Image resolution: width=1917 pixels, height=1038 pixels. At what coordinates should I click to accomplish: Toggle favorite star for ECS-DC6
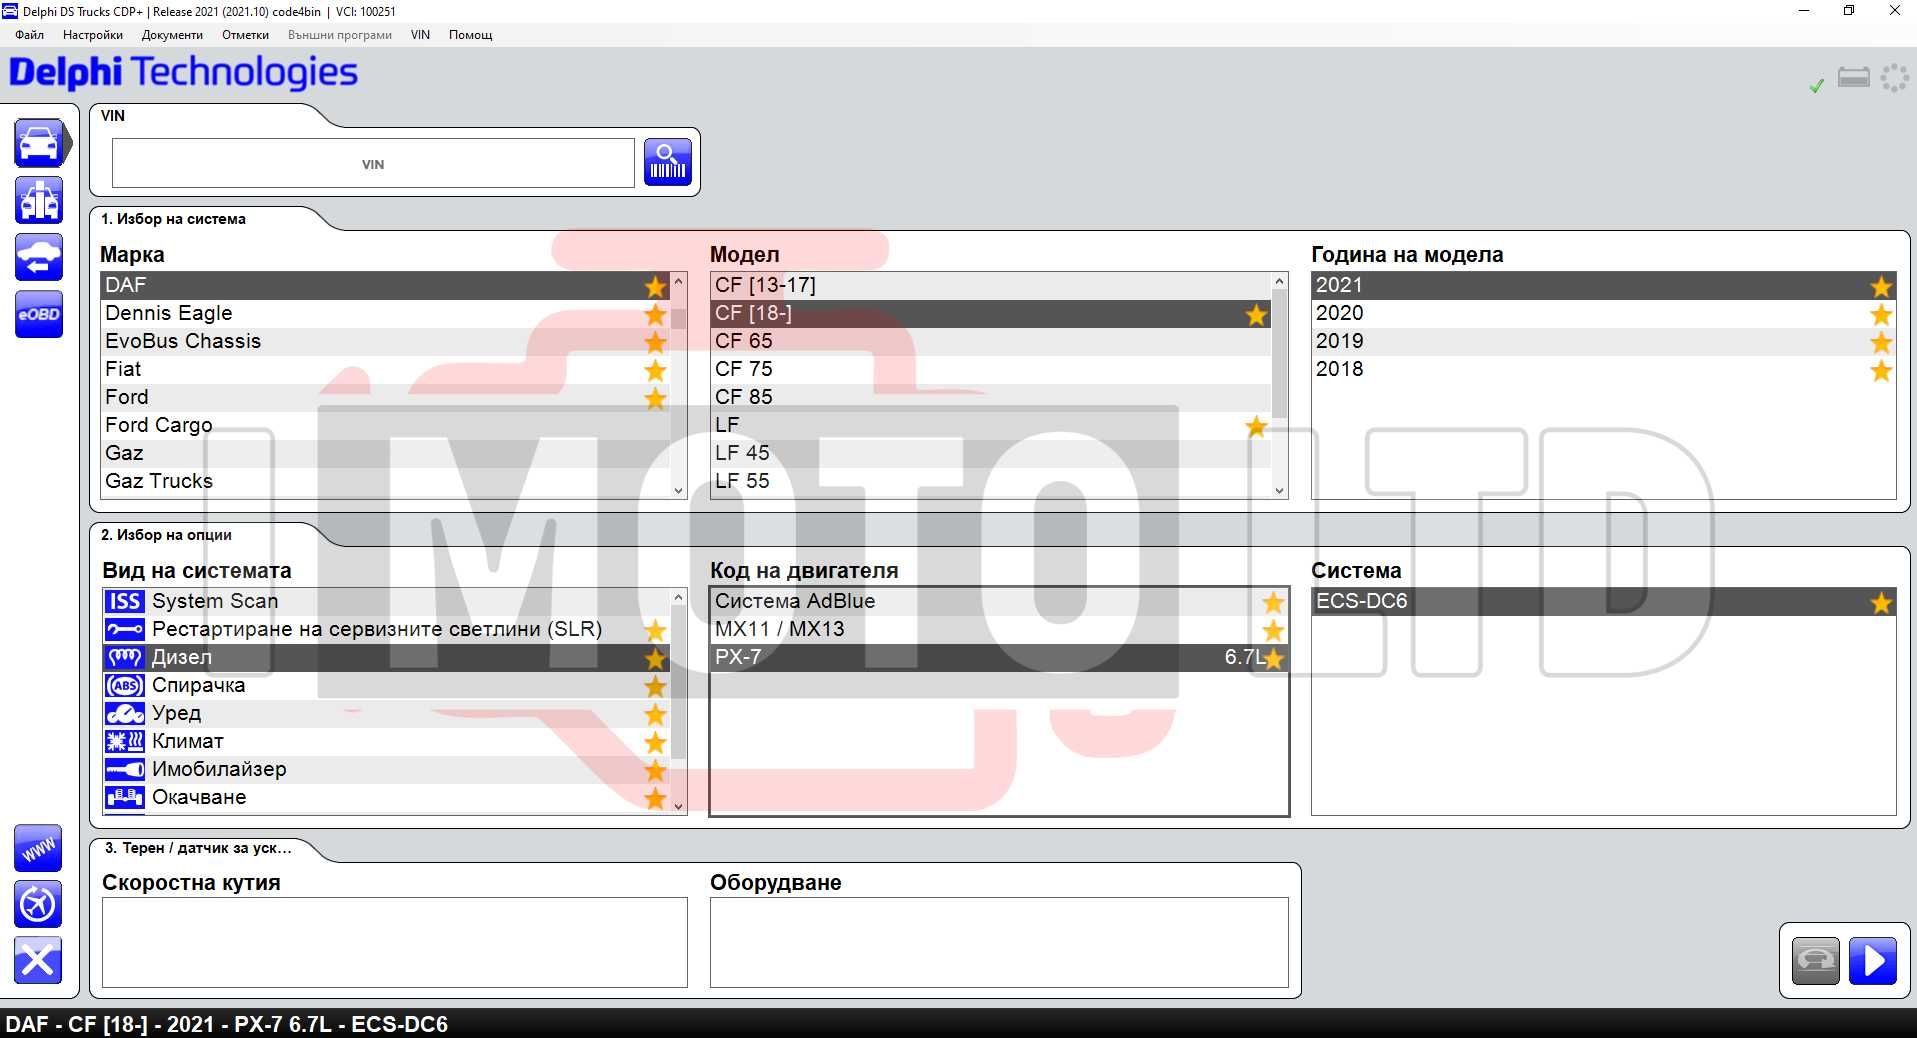click(1881, 602)
